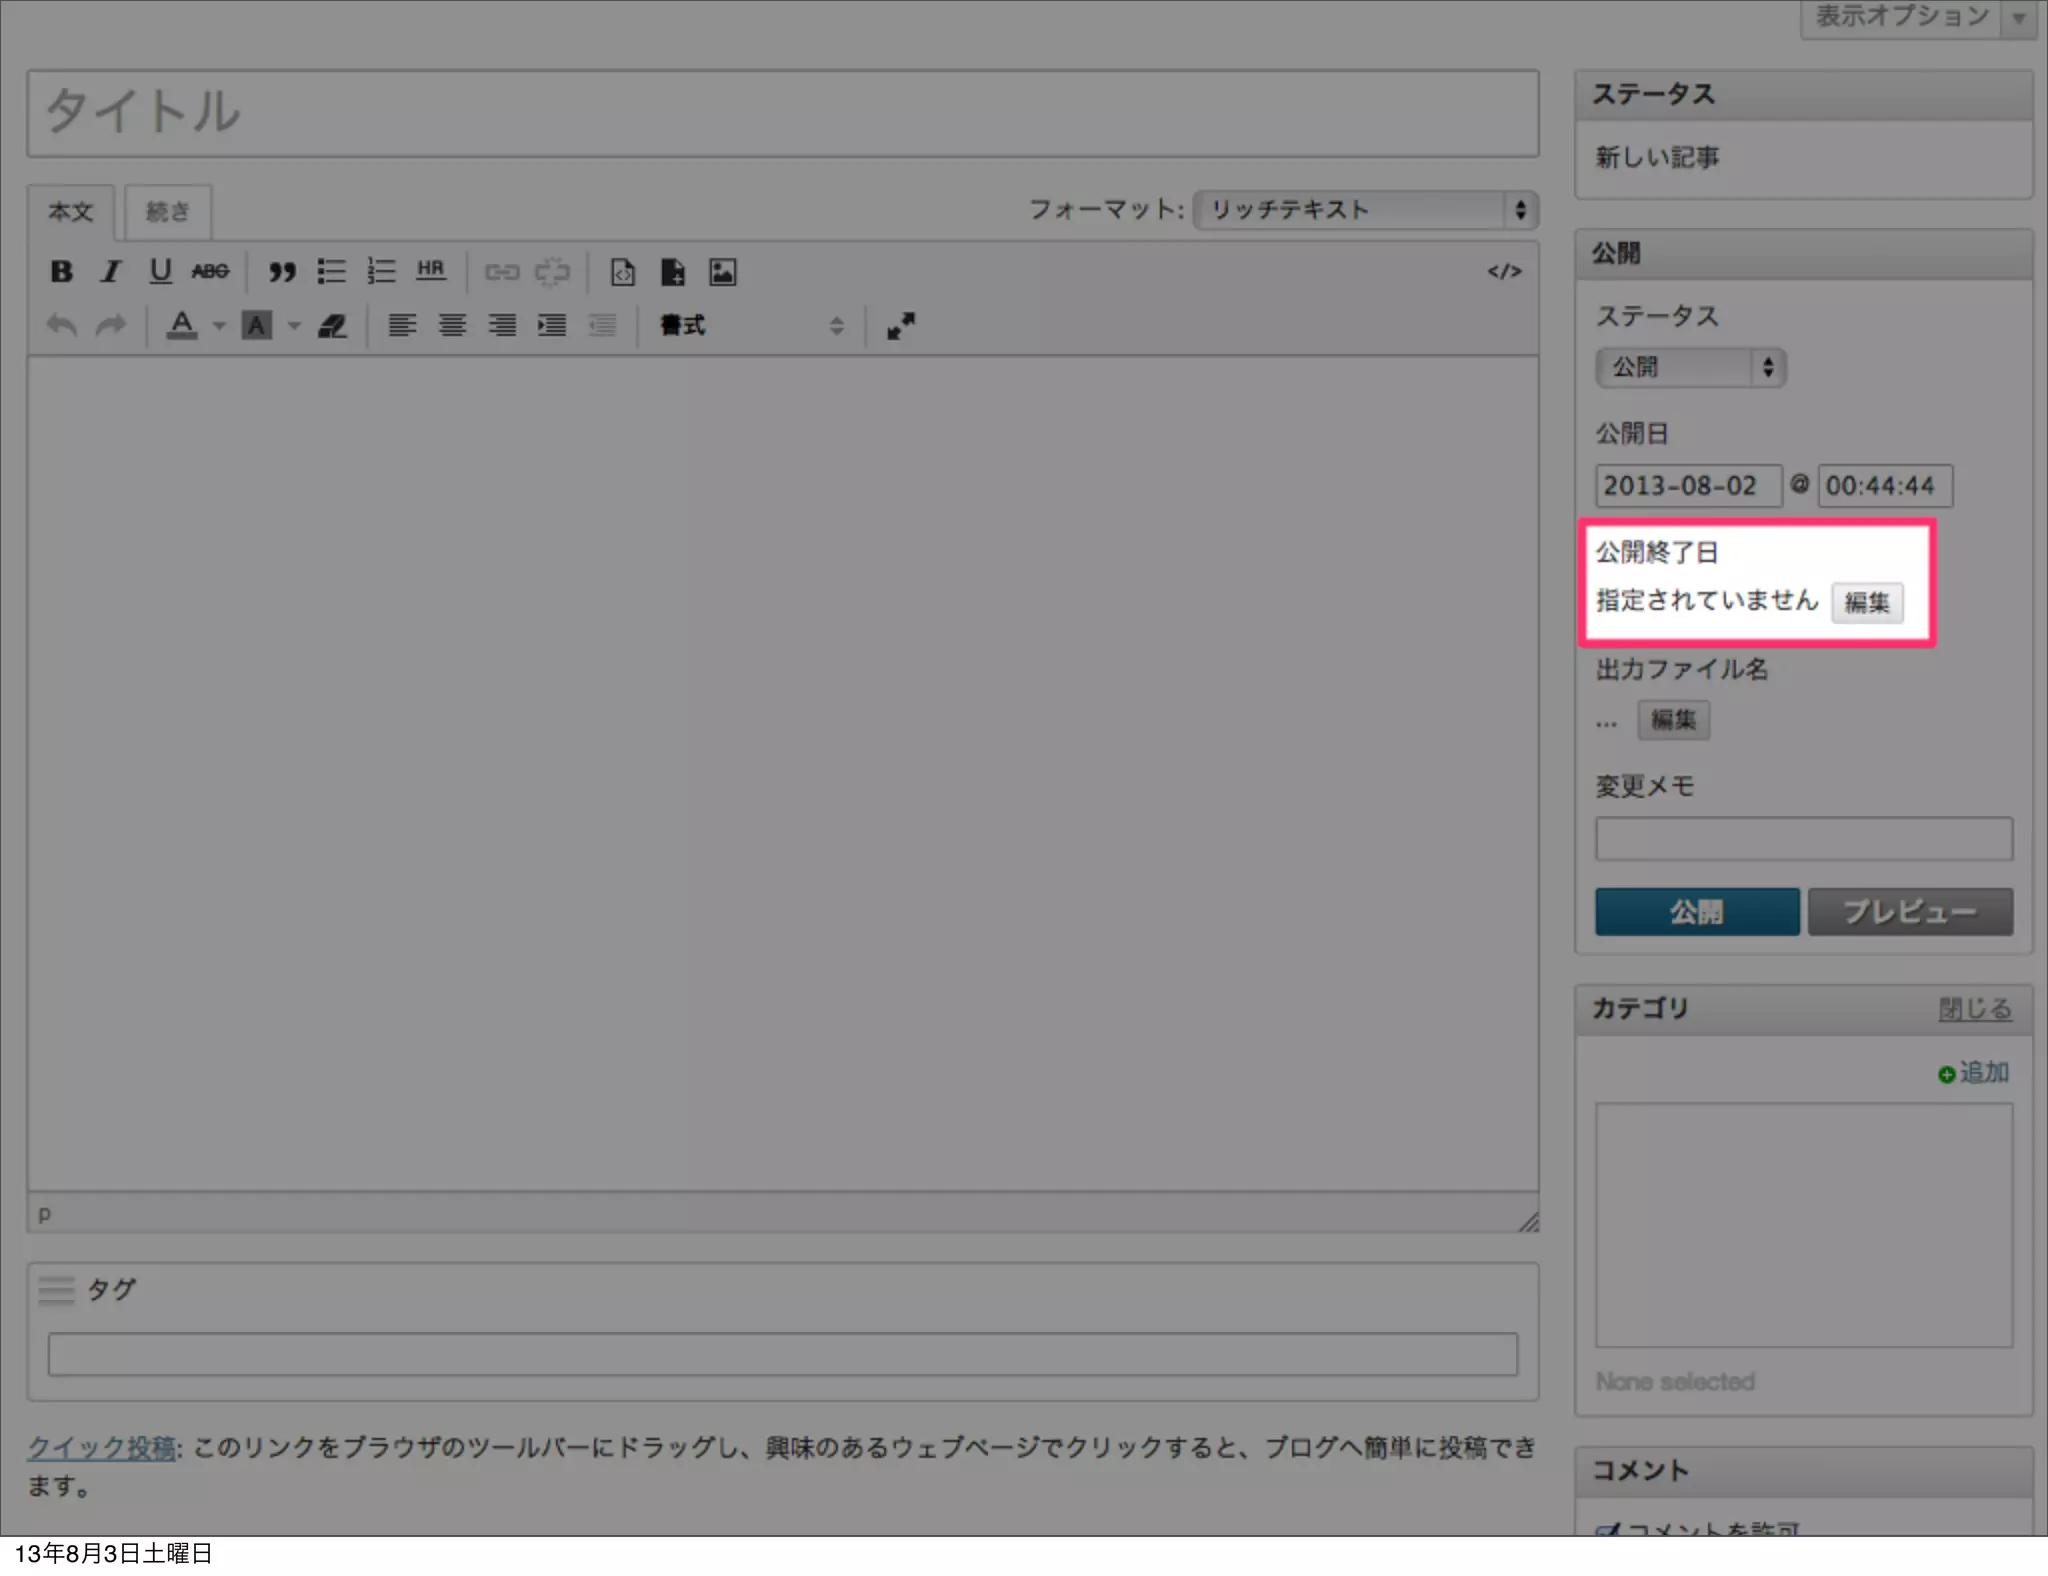Image resolution: width=2048 pixels, height=1576 pixels.
Task: Switch to the 続き tab
Action: [x=167, y=212]
